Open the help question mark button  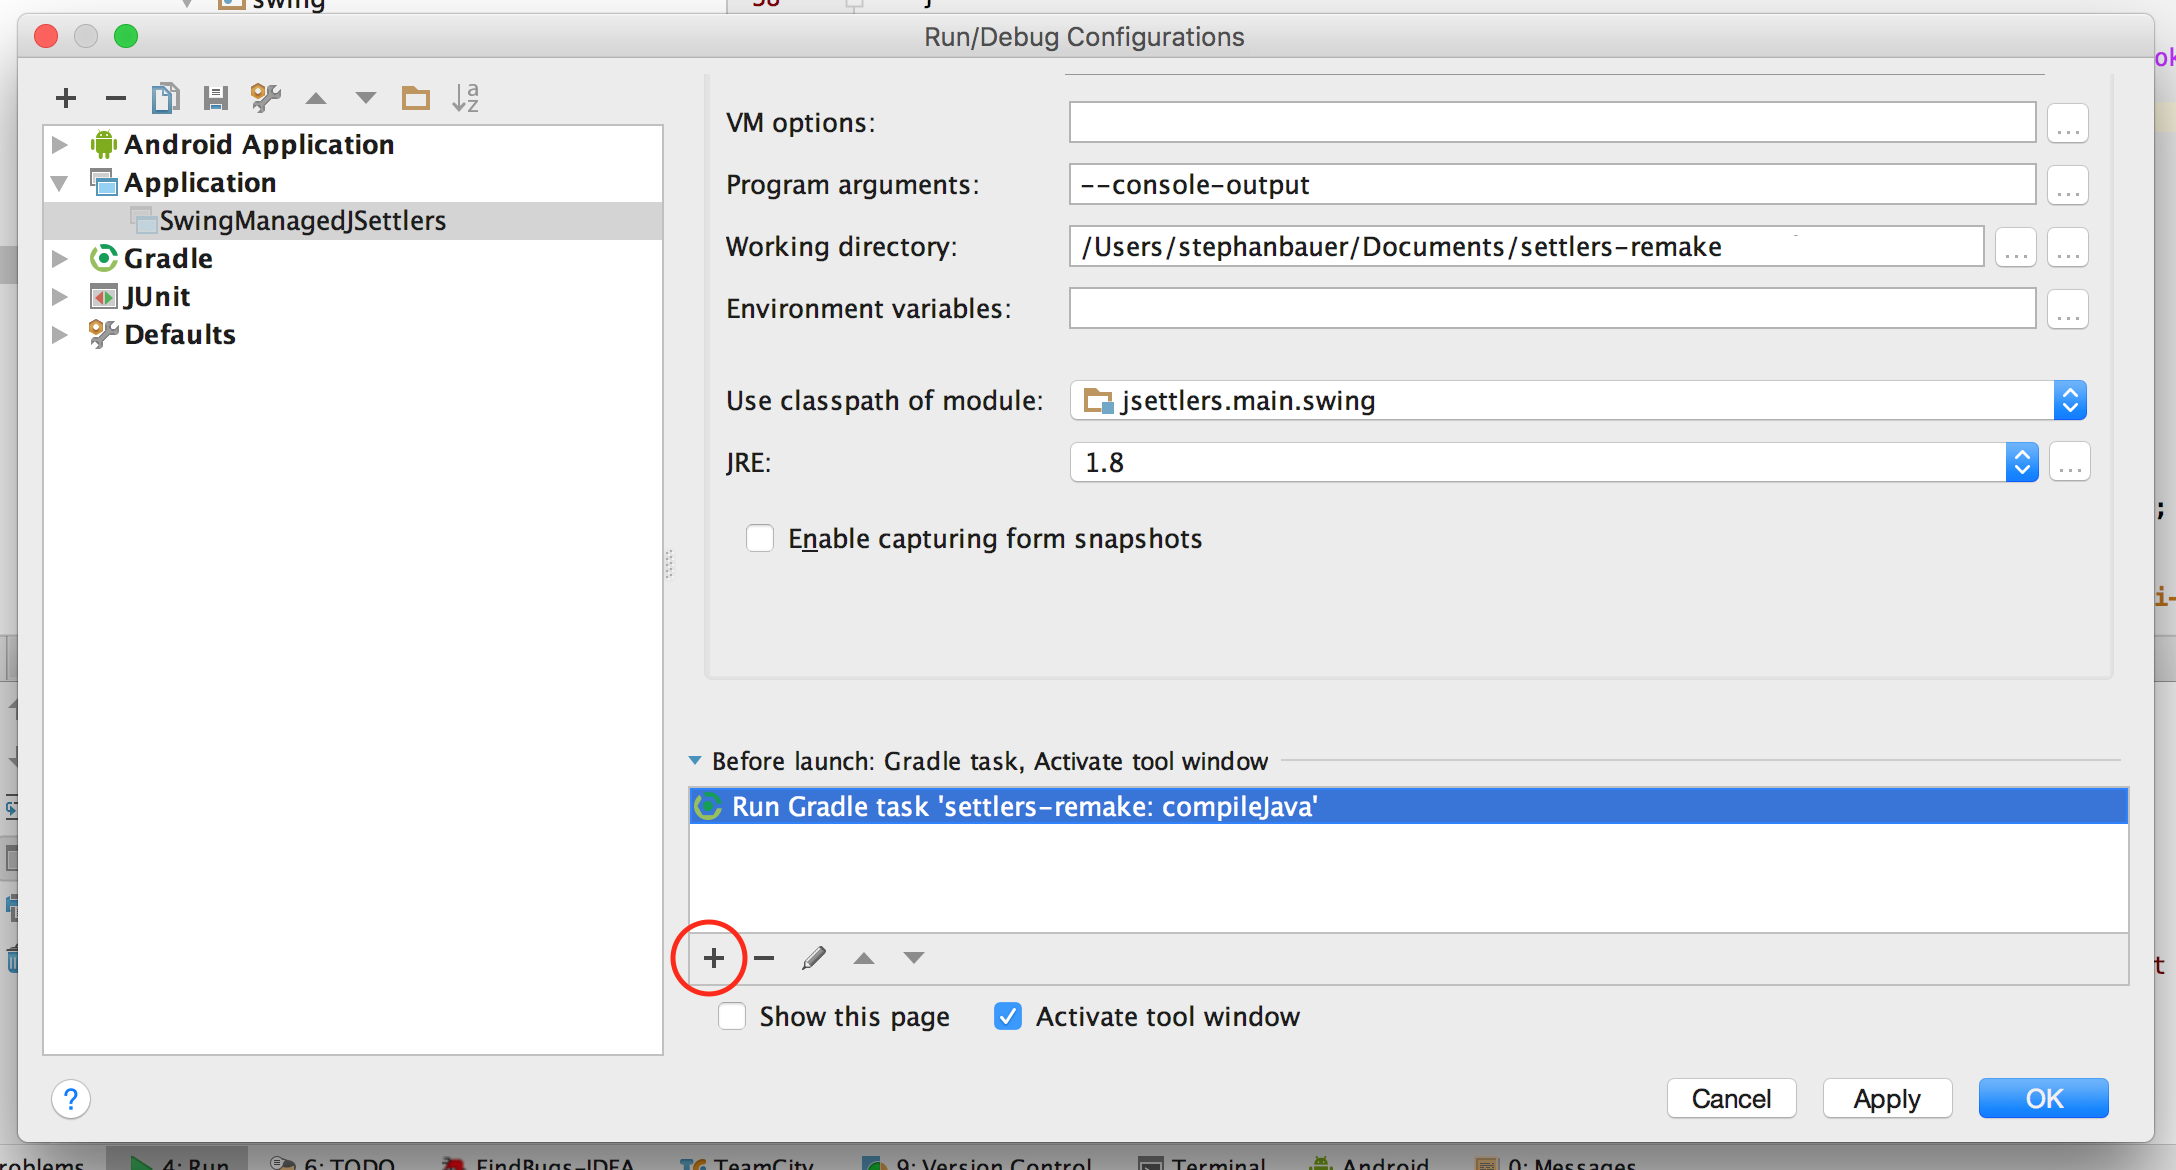(x=70, y=1099)
